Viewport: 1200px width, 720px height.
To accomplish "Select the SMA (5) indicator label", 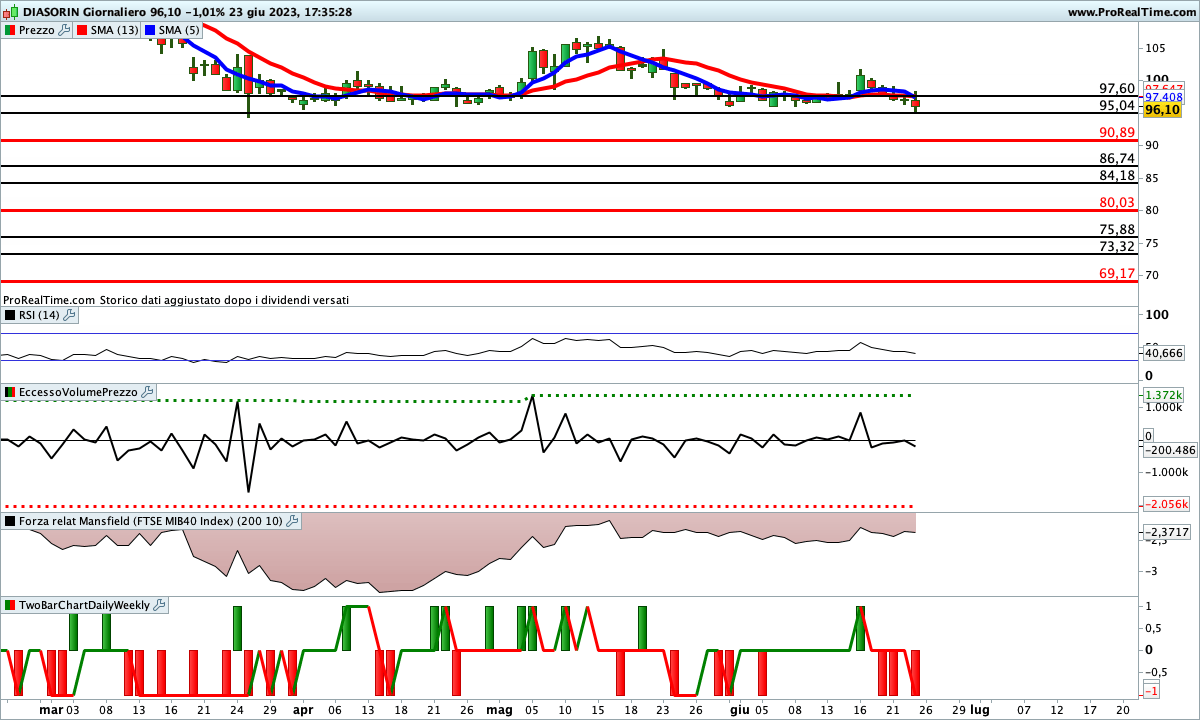I will [180, 30].
